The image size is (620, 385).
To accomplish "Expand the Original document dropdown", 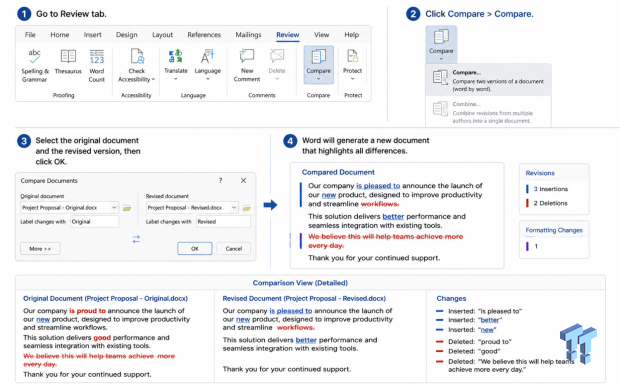I will [114, 208].
